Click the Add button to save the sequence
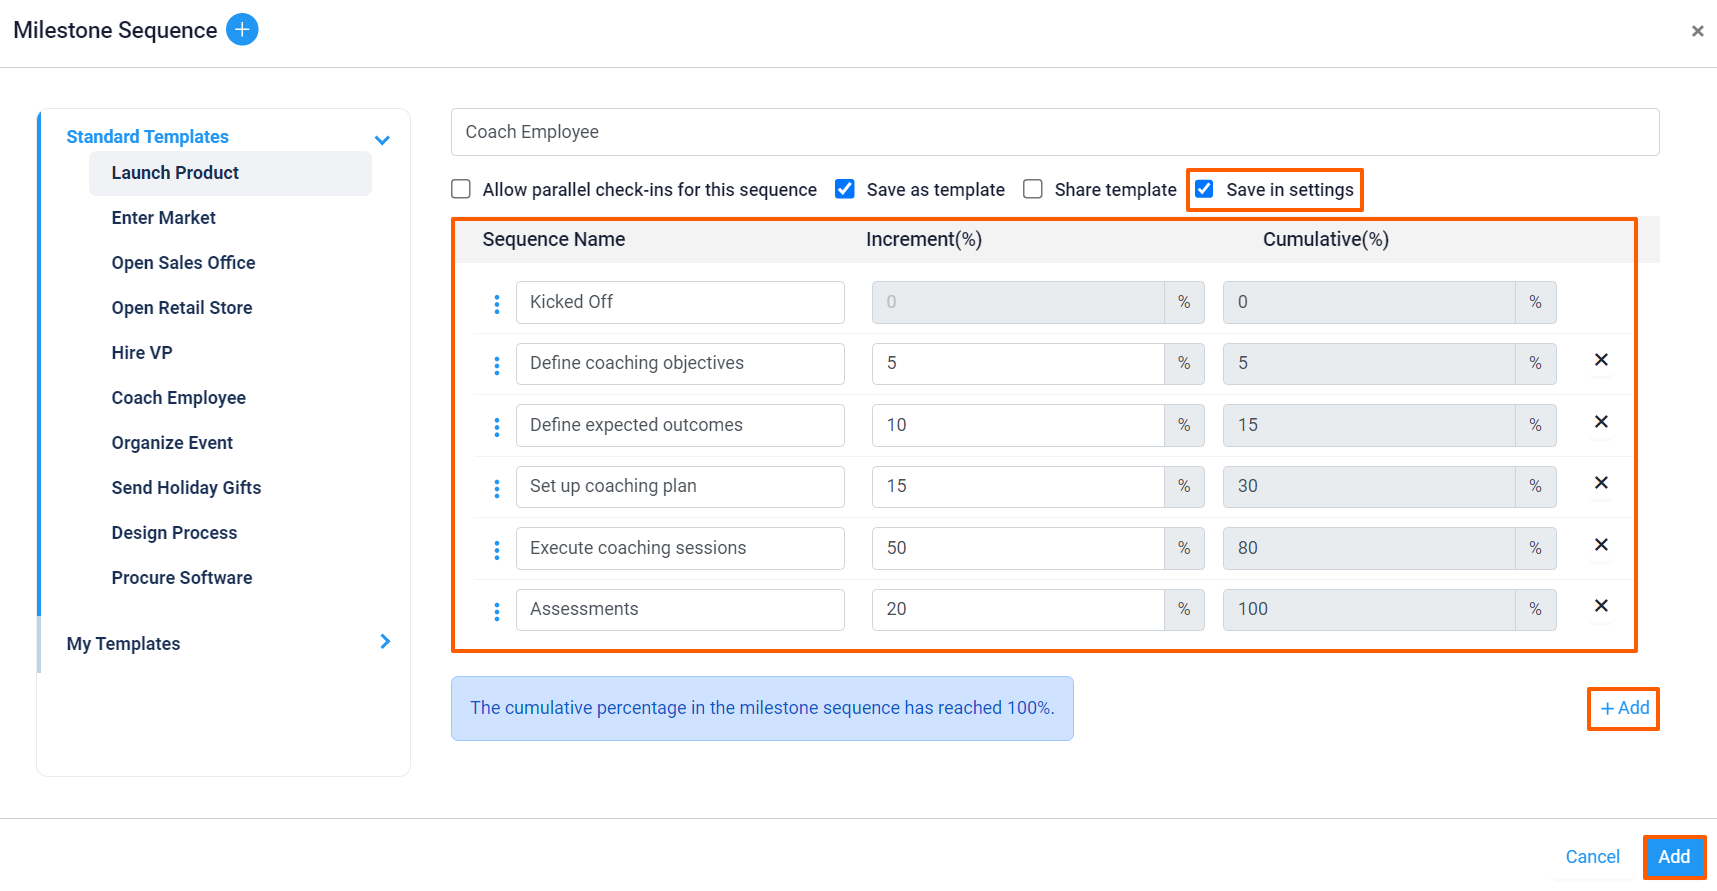The height and width of the screenshot is (891, 1717). tap(1674, 857)
